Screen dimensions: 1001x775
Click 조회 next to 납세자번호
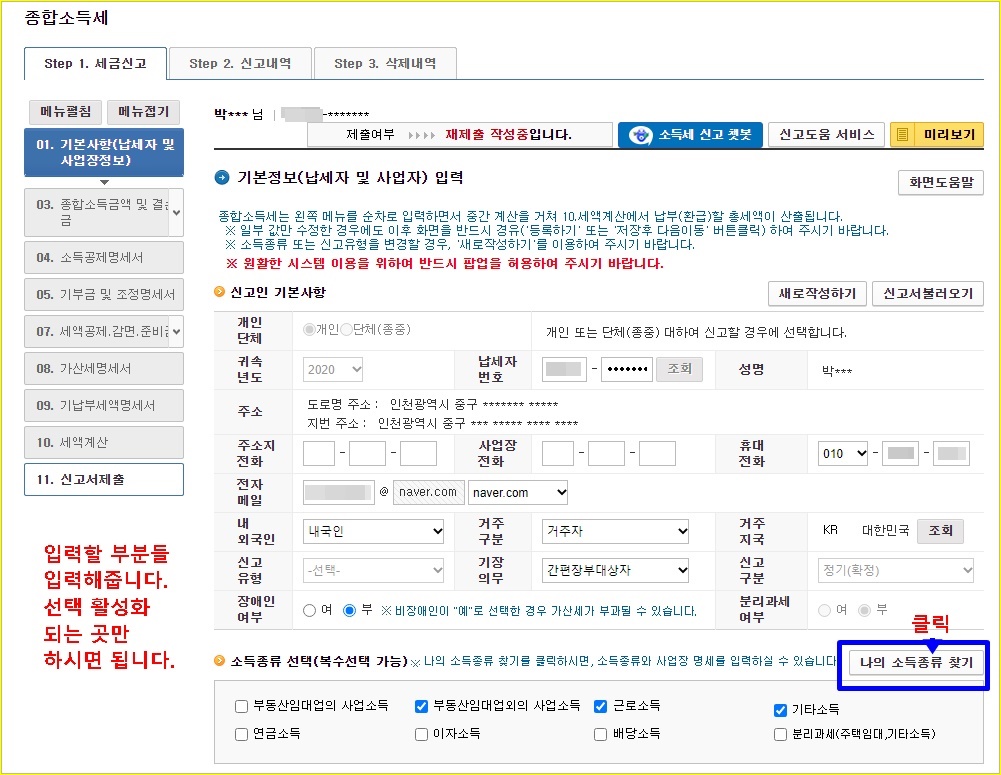point(679,369)
